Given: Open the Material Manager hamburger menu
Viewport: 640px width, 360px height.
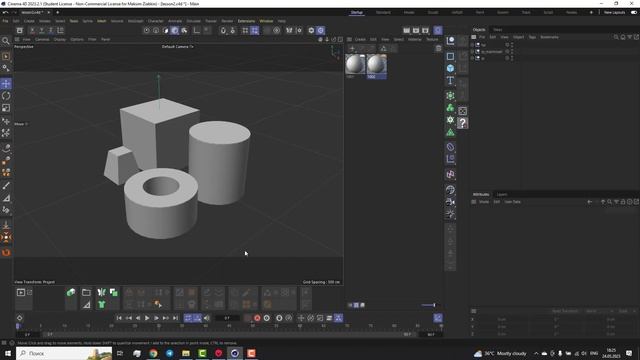Looking at the screenshot, I should point(349,39).
